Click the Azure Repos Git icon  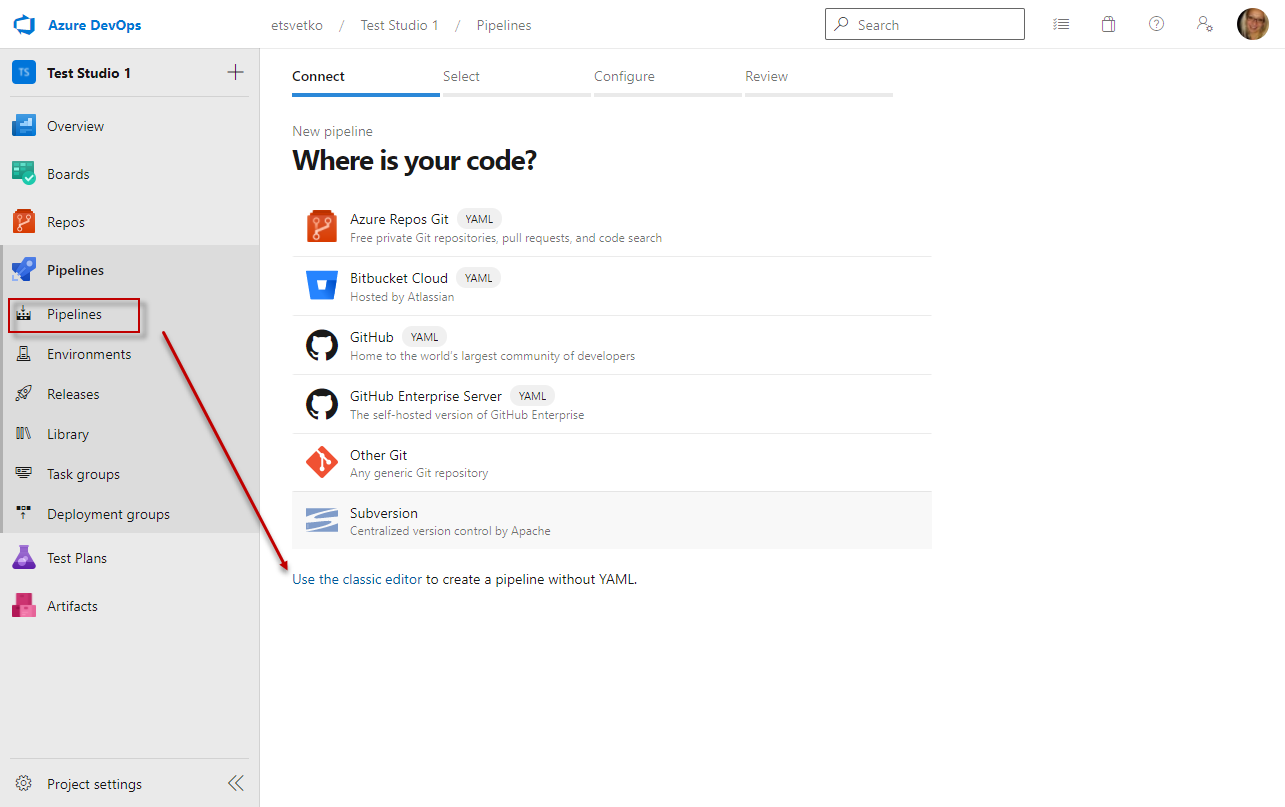coord(322,227)
